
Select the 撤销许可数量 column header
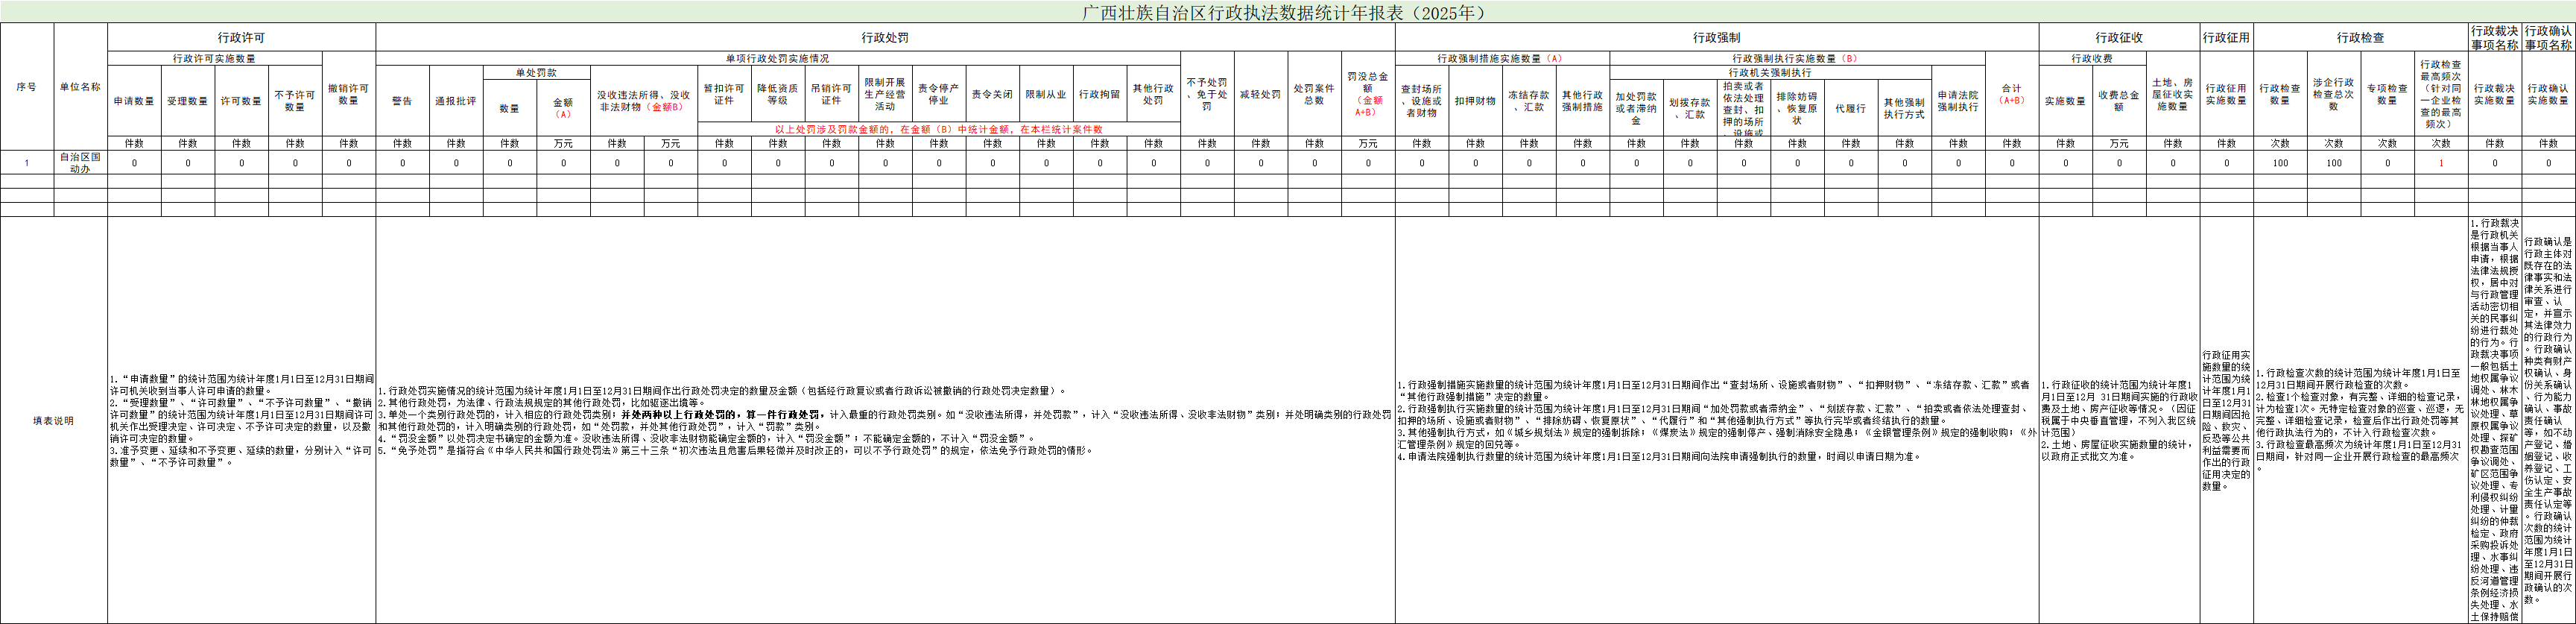pyautogui.click(x=349, y=94)
